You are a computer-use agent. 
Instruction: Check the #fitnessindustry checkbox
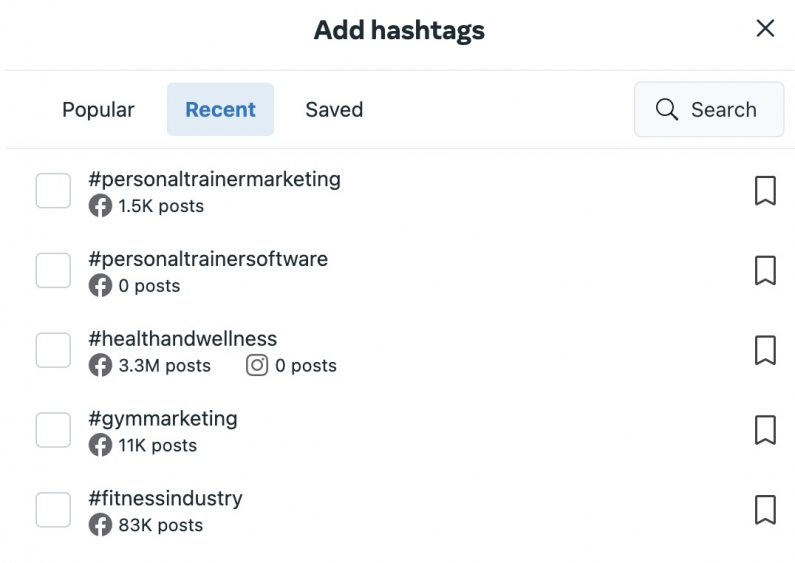53,510
